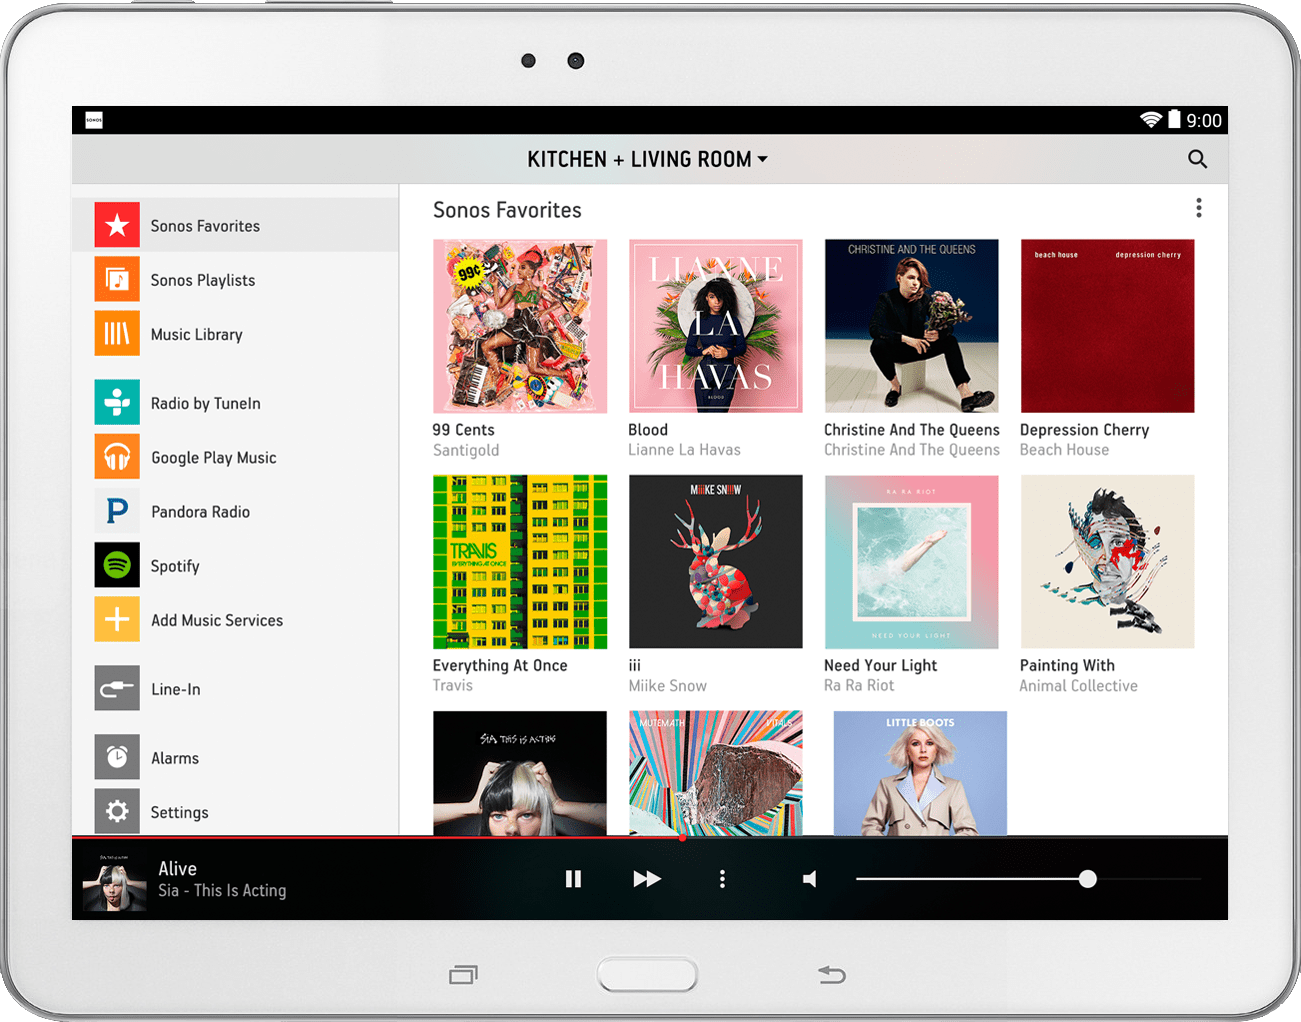Image resolution: width=1301 pixels, height=1022 pixels.
Task: Open the Sonos Playlists icon
Action: 117,279
